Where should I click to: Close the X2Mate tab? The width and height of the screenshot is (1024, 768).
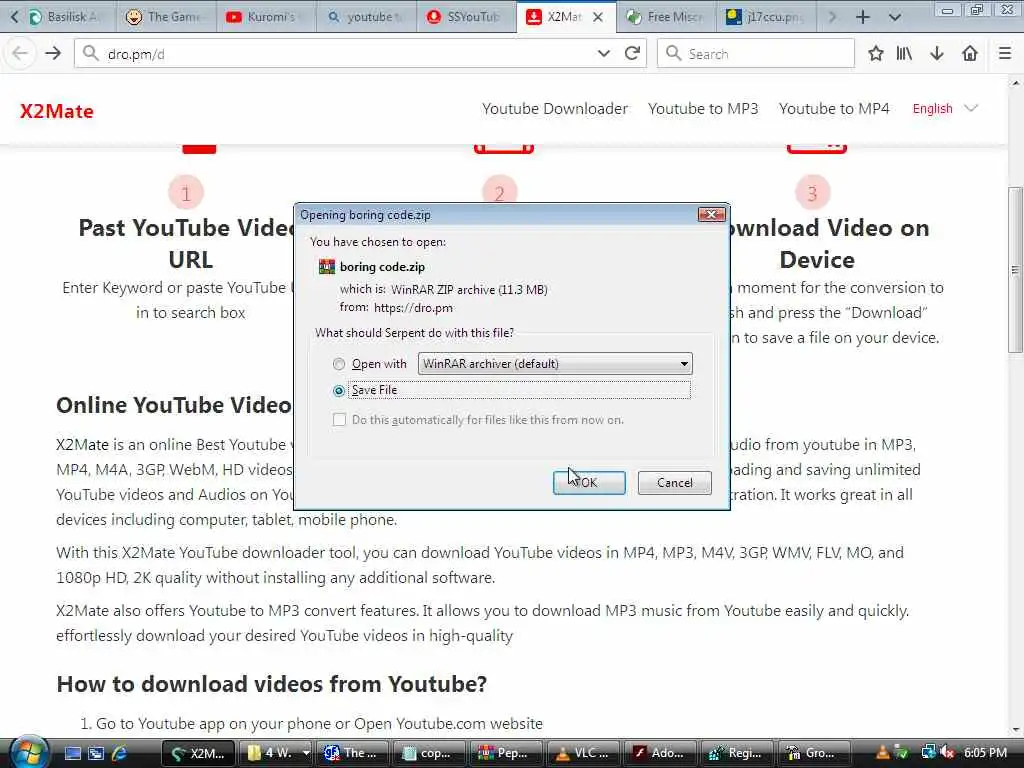[x=598, y=17]
